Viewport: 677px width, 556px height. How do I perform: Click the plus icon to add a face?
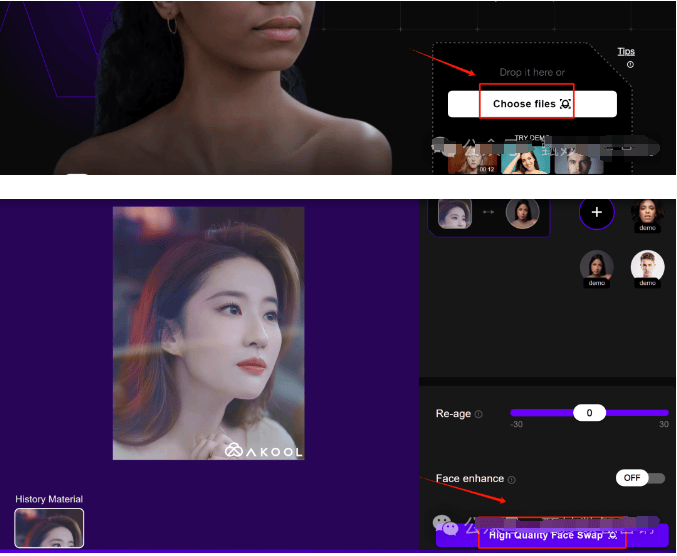tap(597, 213)
